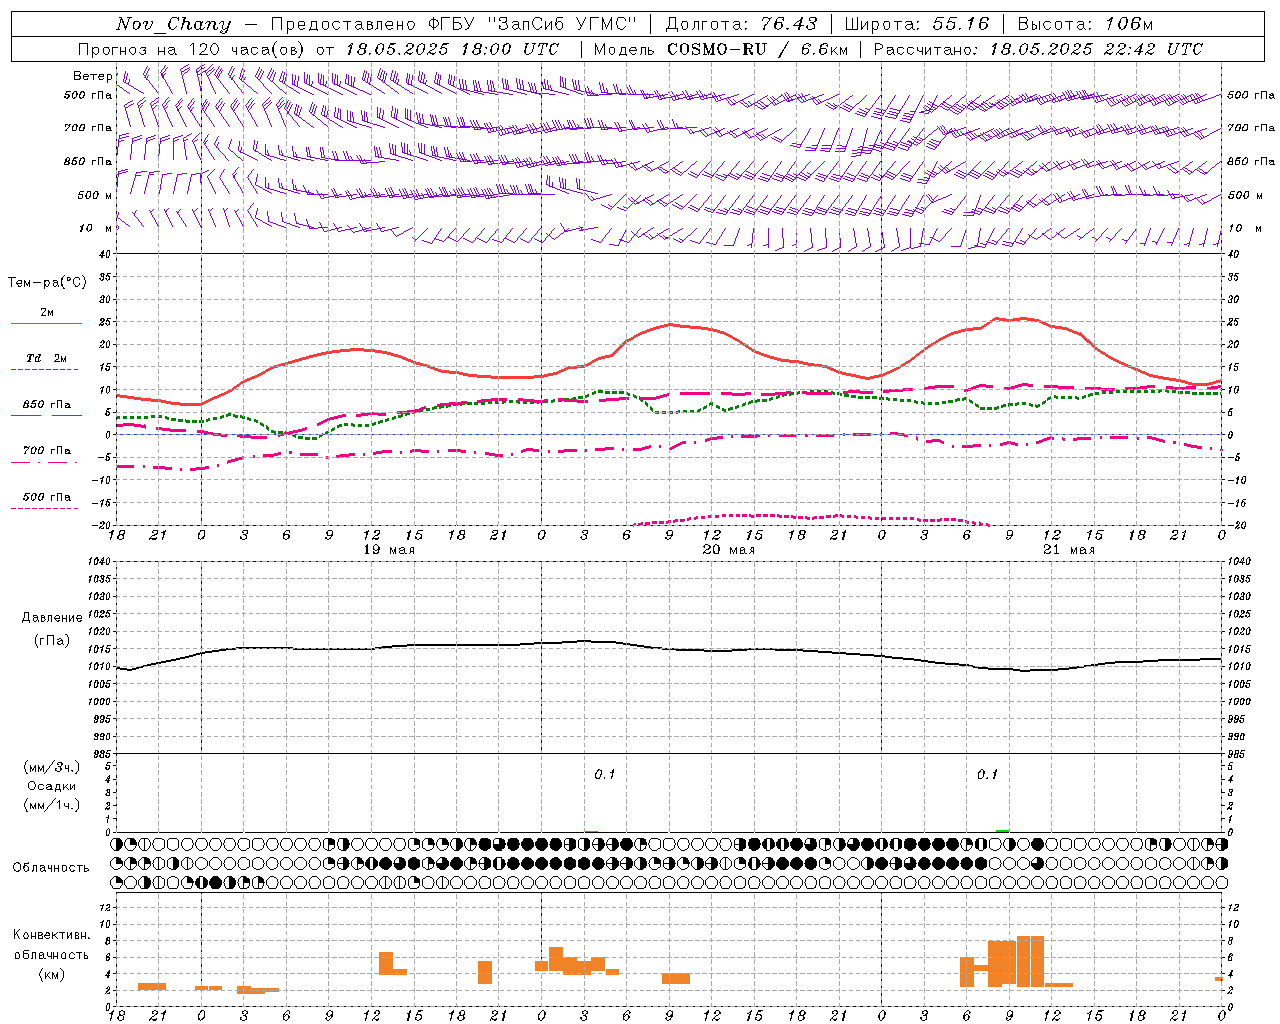Screen dimensions: 1280x1024
Task: Click the 'Рассчитано: 18.05.2025 22:42 UTC' timestamp
Action: 1038,49
